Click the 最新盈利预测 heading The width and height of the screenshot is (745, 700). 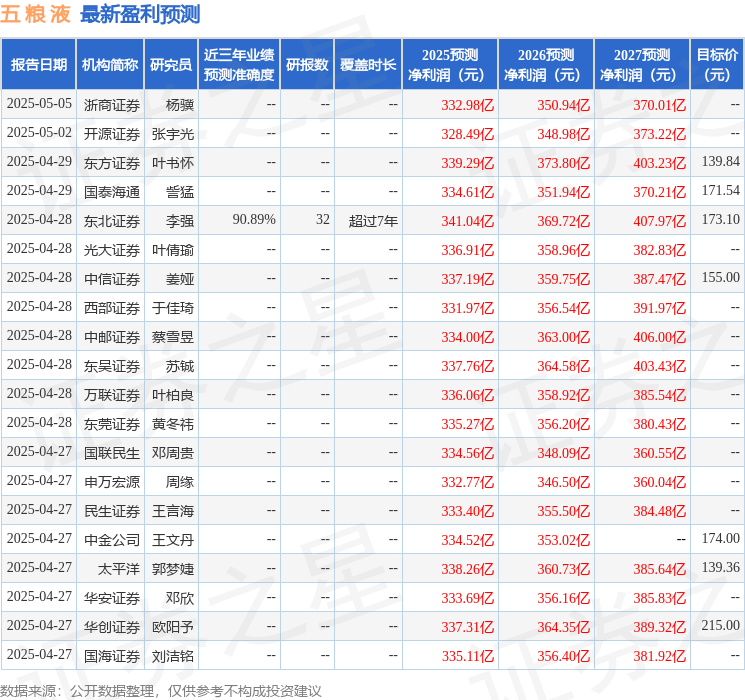tap(140, 14)
